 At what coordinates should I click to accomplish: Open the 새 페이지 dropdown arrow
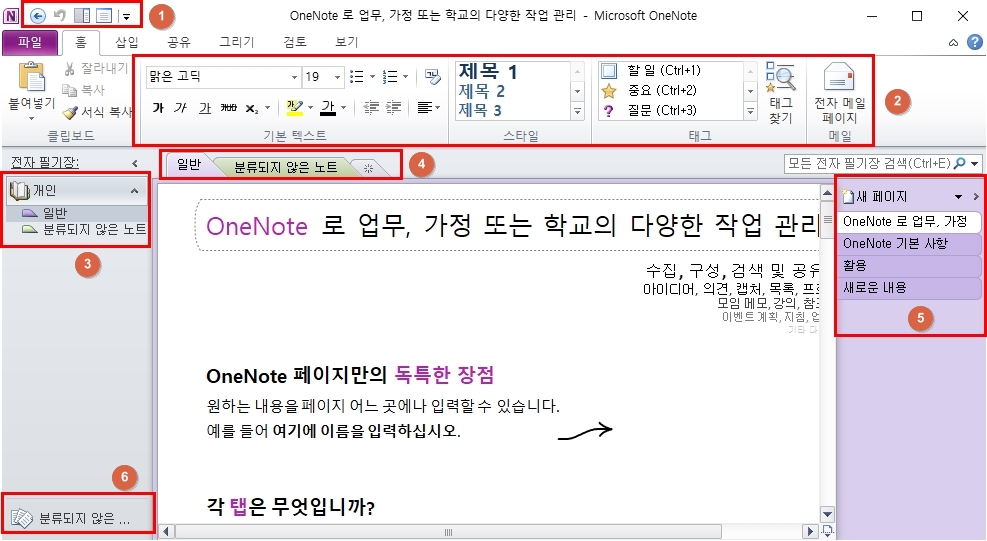[x=958, y=197]
